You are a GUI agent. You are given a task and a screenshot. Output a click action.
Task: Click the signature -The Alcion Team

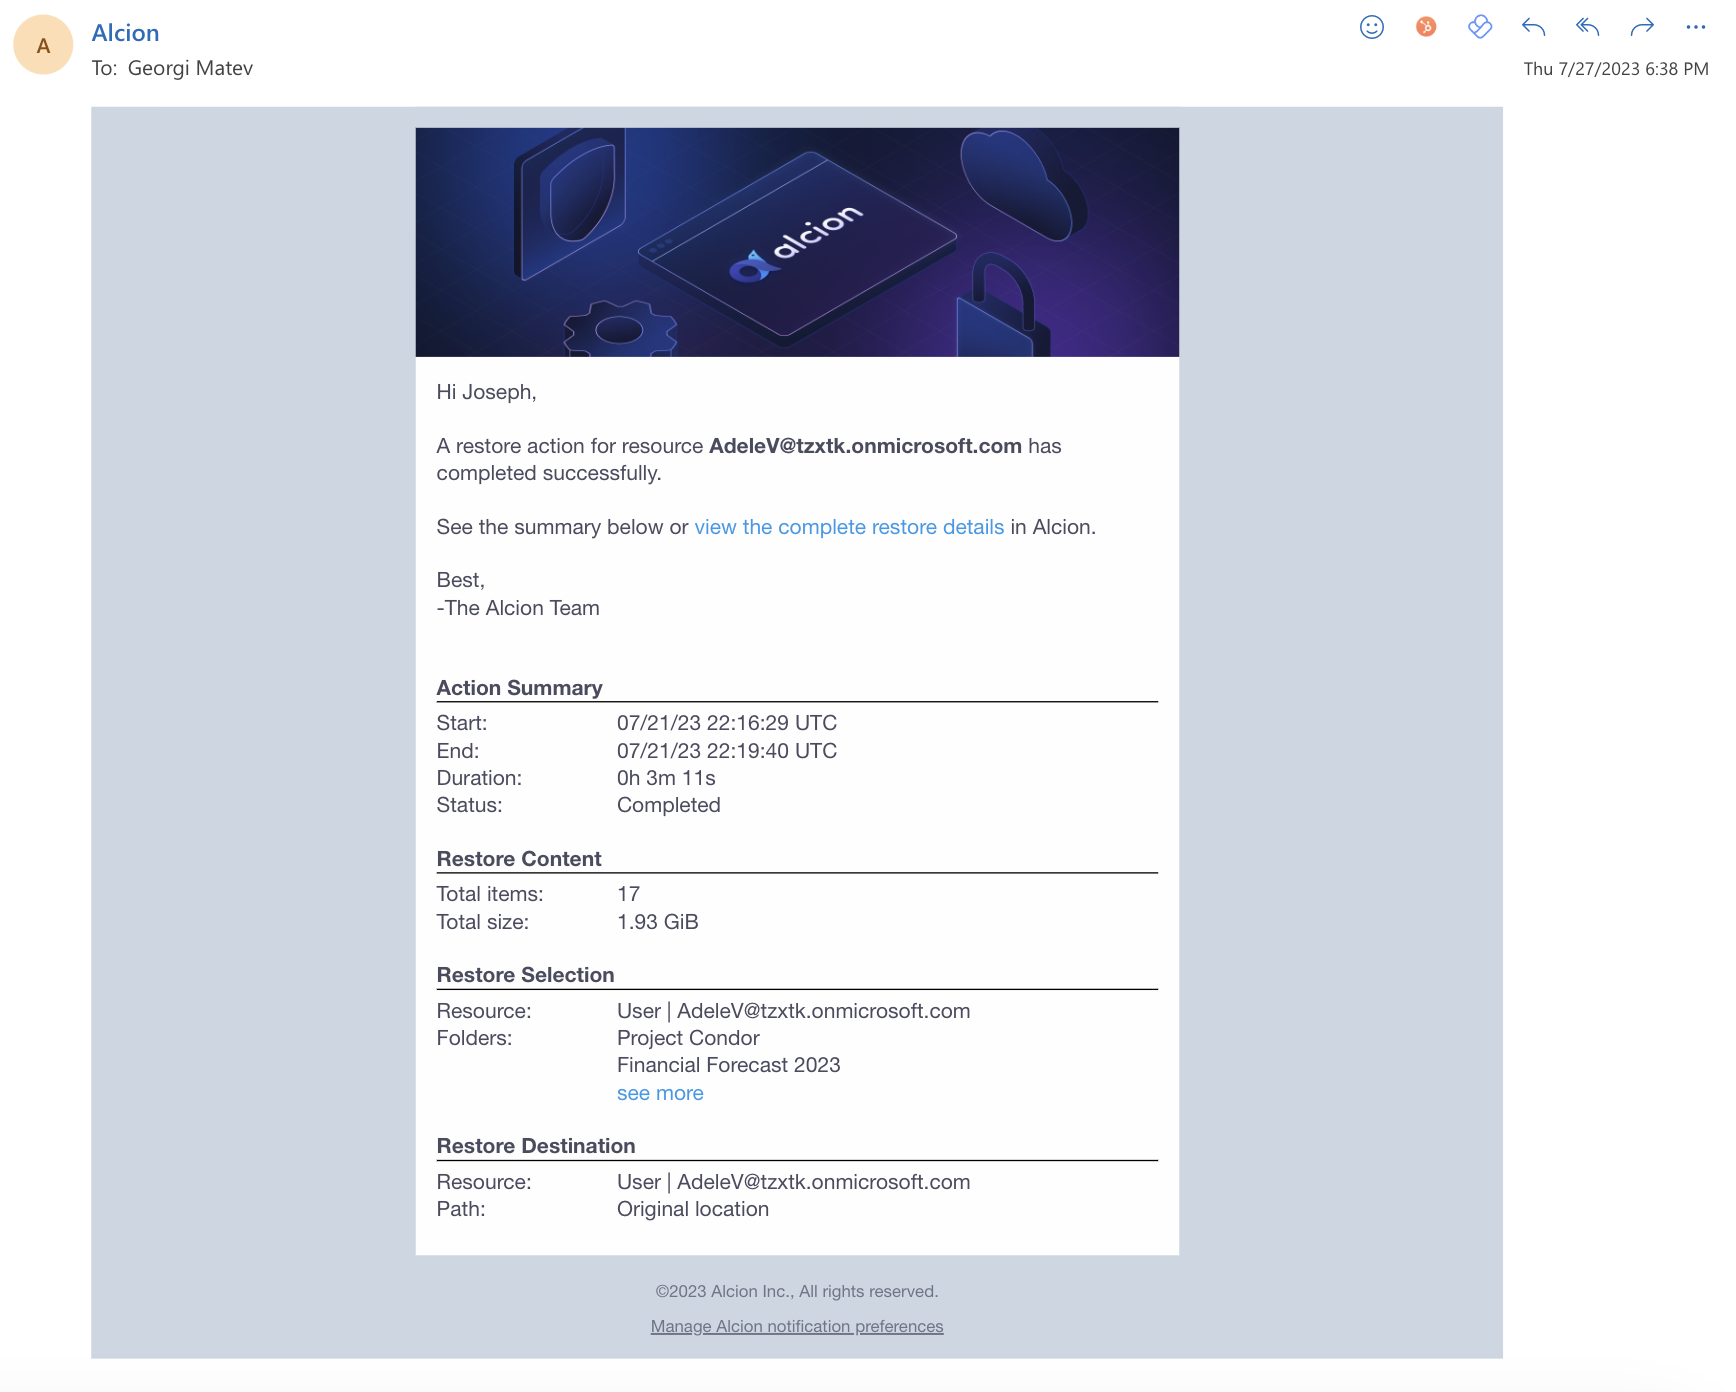pos(518,608)
